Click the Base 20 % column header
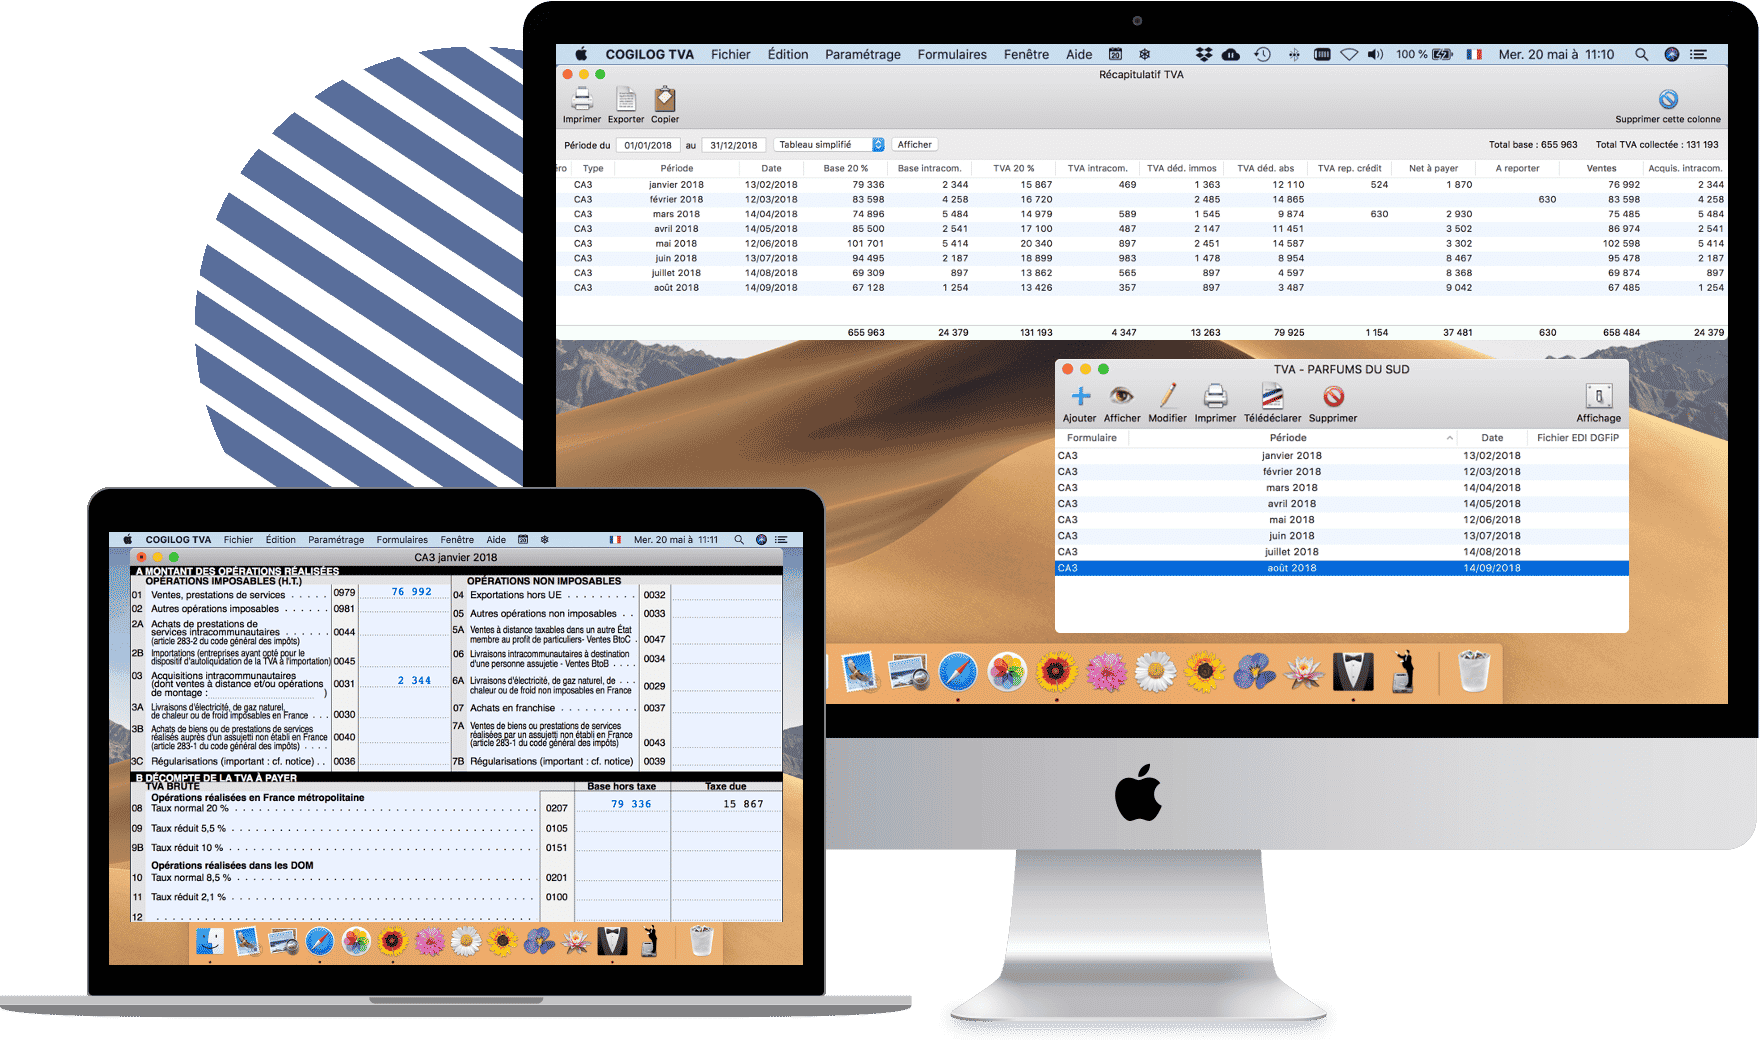This screenshot has width=1760, height=1040. 845,168
